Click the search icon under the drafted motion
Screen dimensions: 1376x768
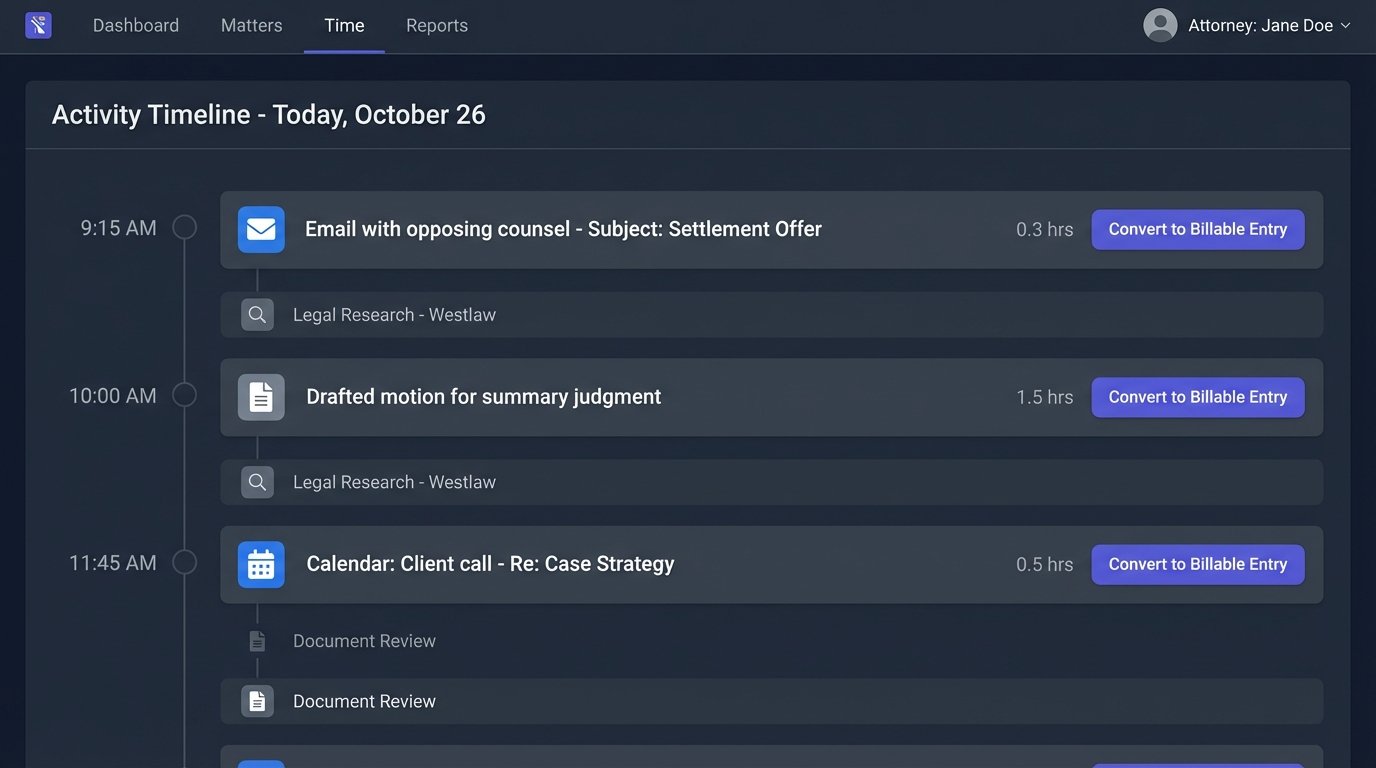point(257,482)
